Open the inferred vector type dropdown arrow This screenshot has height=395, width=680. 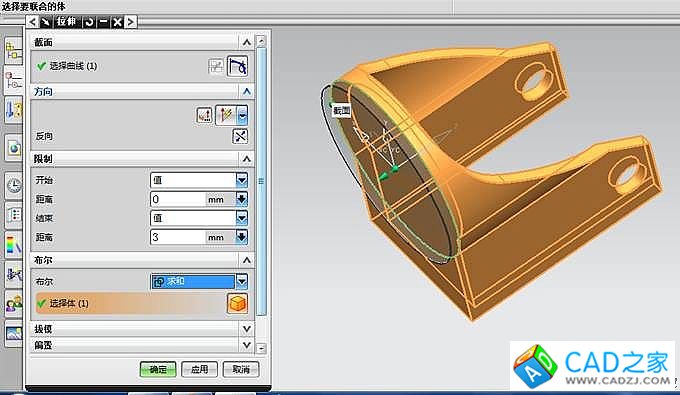tap(242, 115)
